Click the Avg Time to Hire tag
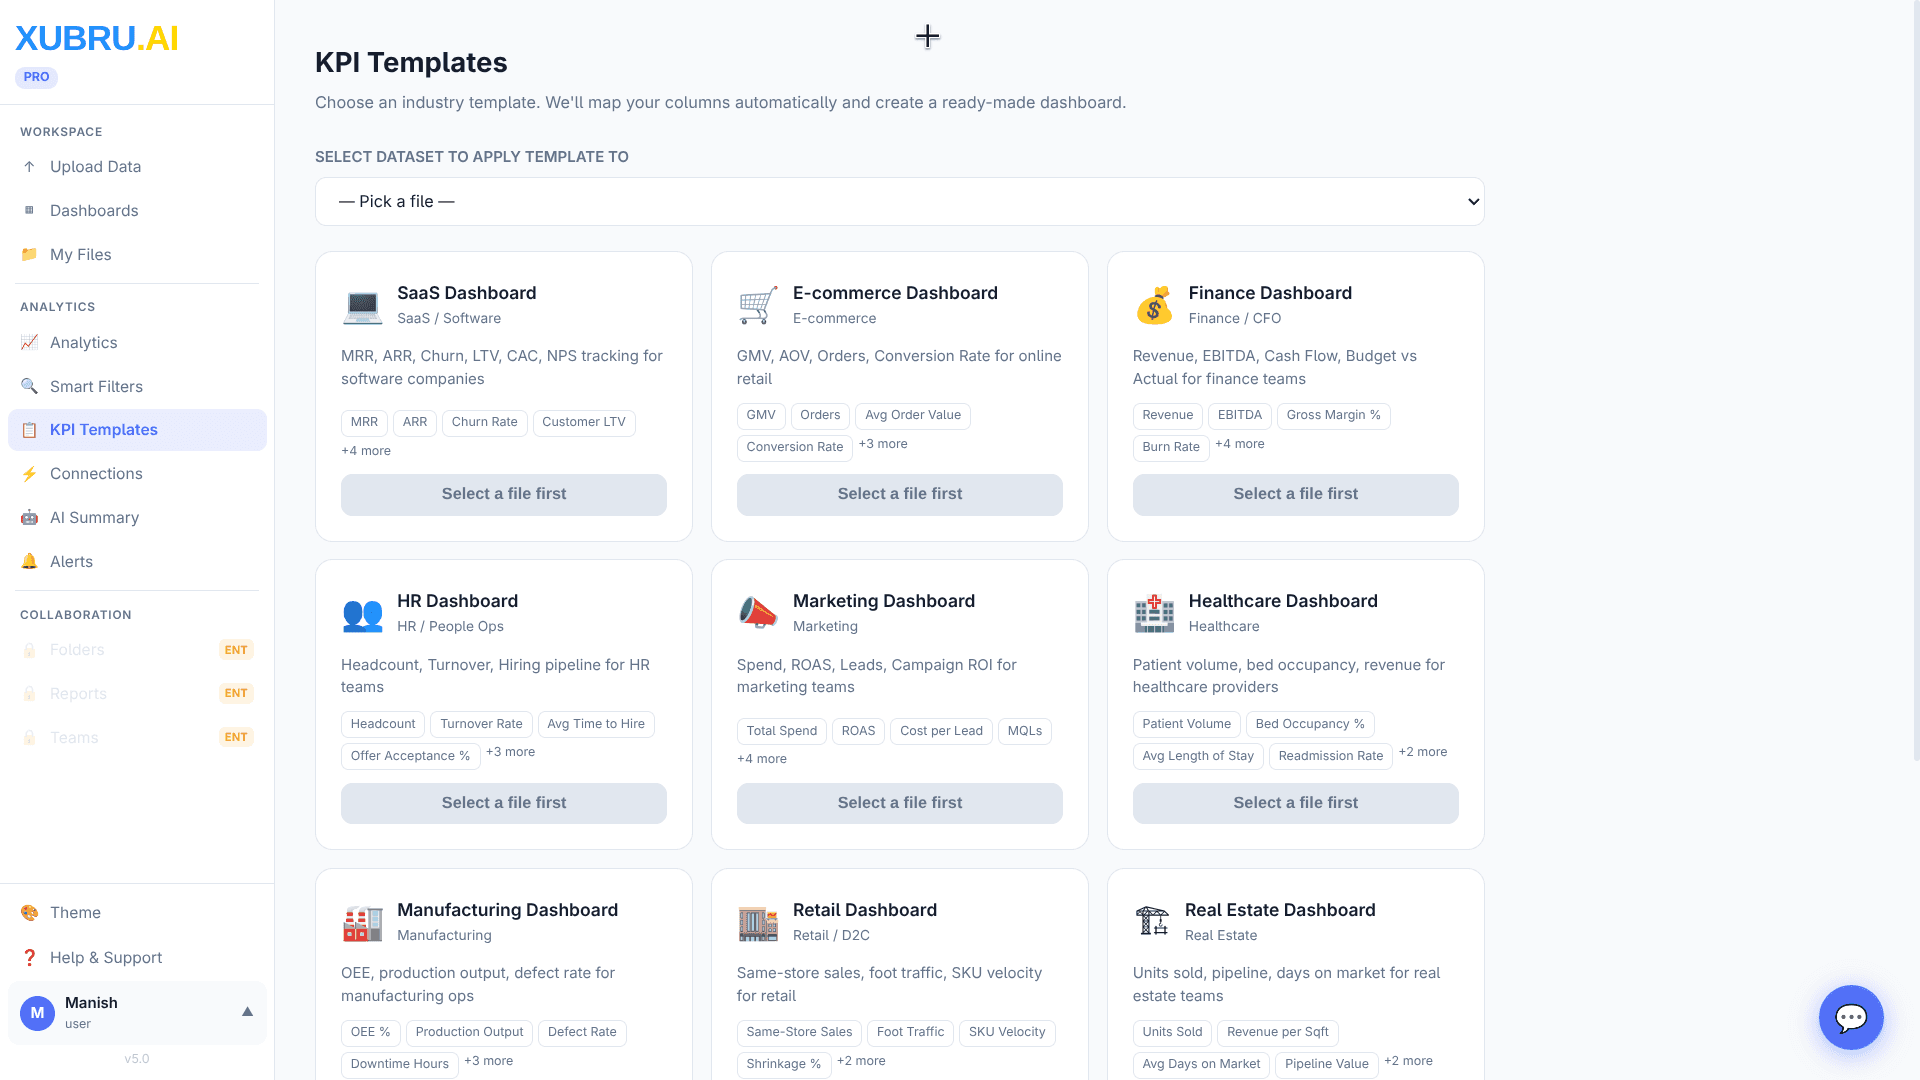This screenshot has width=1920, height=1080. [x=596, y=725]
